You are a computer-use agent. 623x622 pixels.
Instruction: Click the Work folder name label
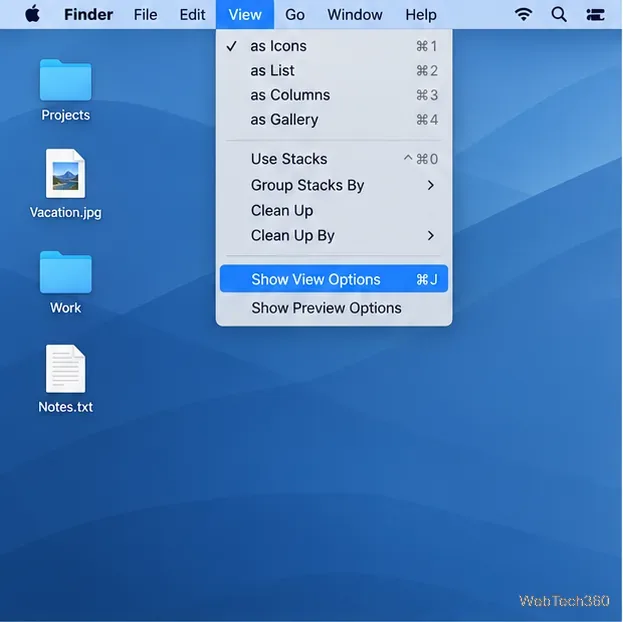point(66,308)
